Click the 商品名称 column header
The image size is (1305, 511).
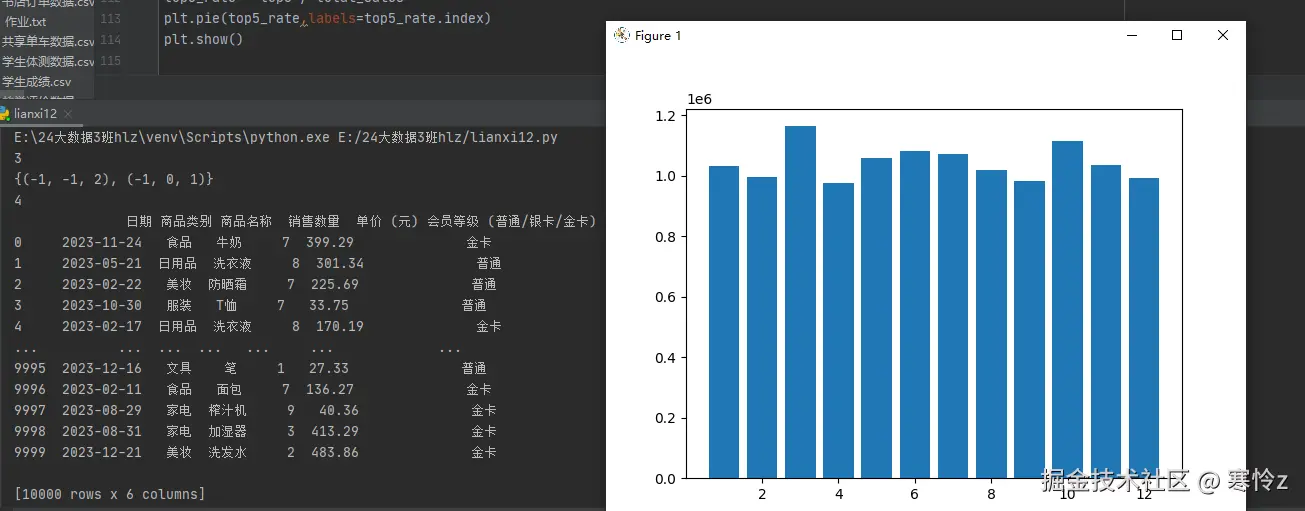(x=246, y=221)
